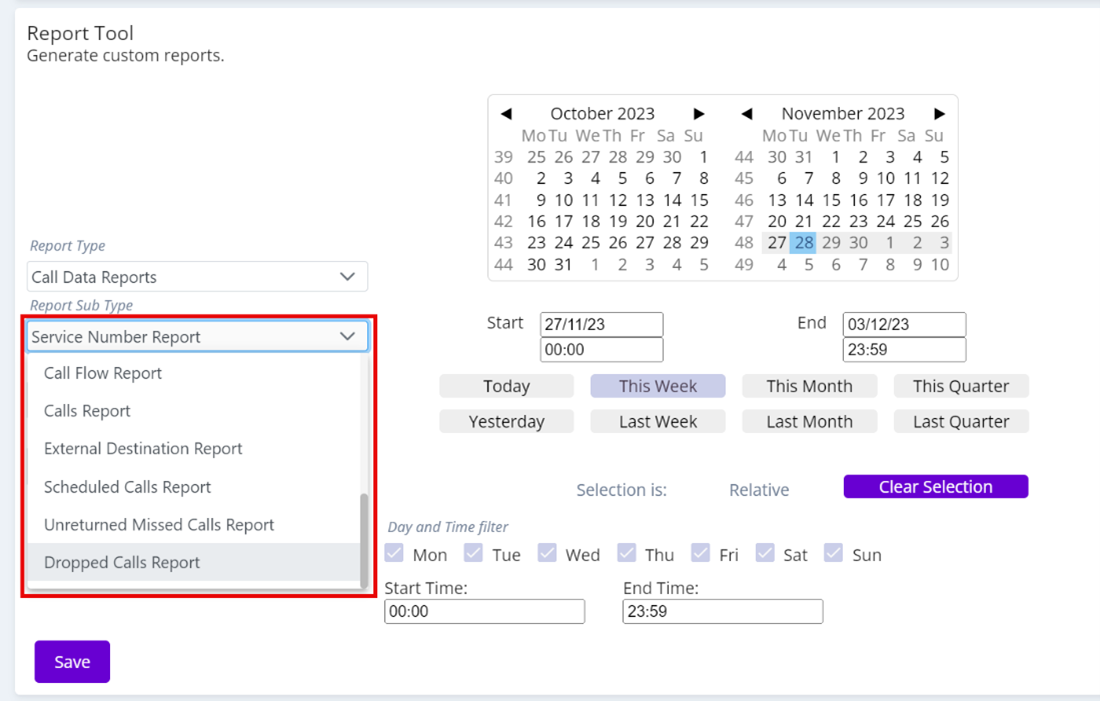Click the Today quick-select button
This screenshot has width=1100, height=701.
(x=506, y=385)
